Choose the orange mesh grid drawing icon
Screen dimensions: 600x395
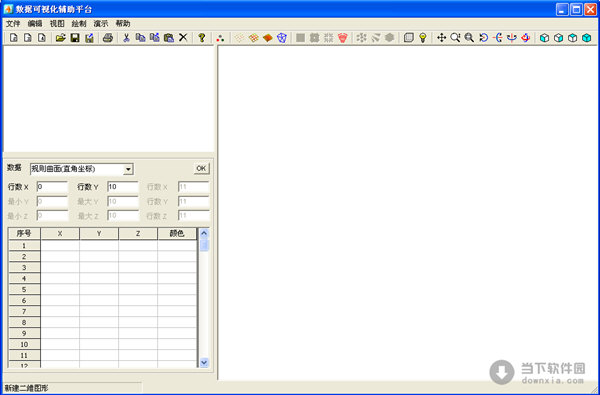click(253, 38)
